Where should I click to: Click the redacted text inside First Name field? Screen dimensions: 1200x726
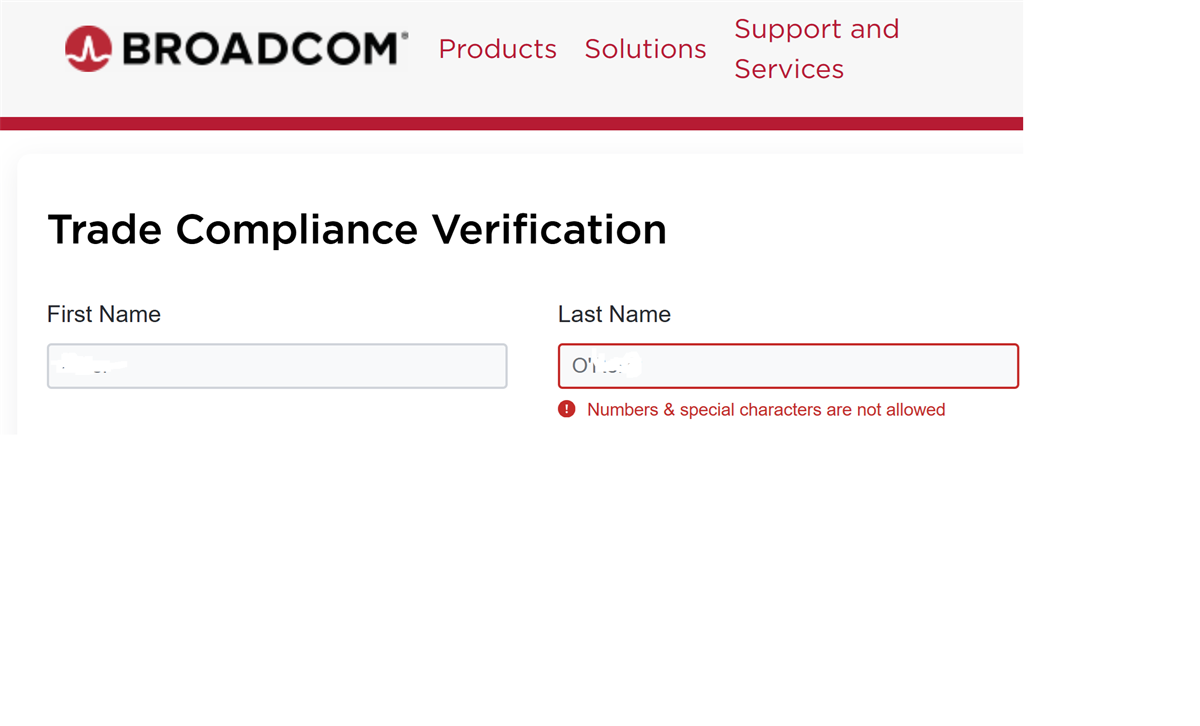tap(92, 364)
